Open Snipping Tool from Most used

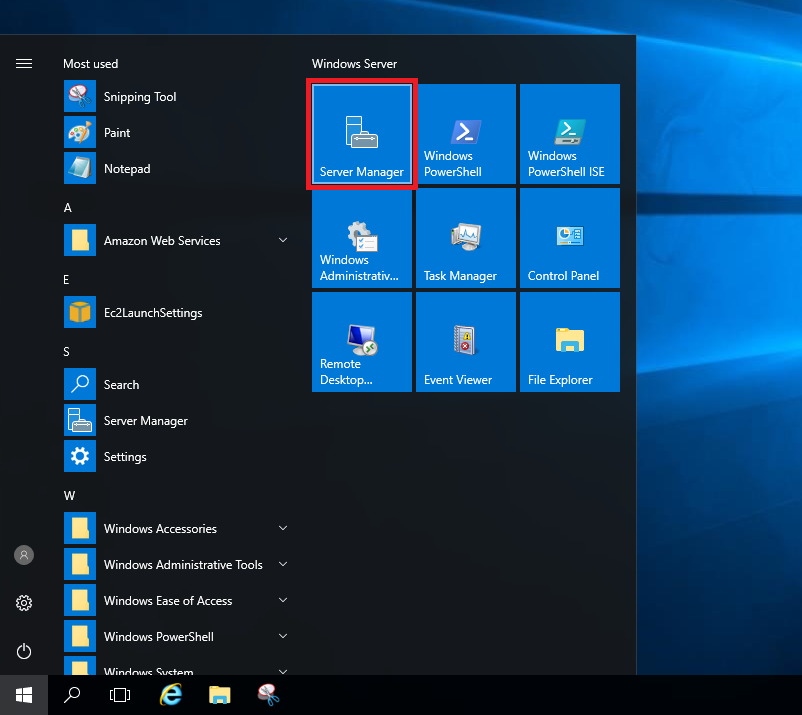(176, 96)
